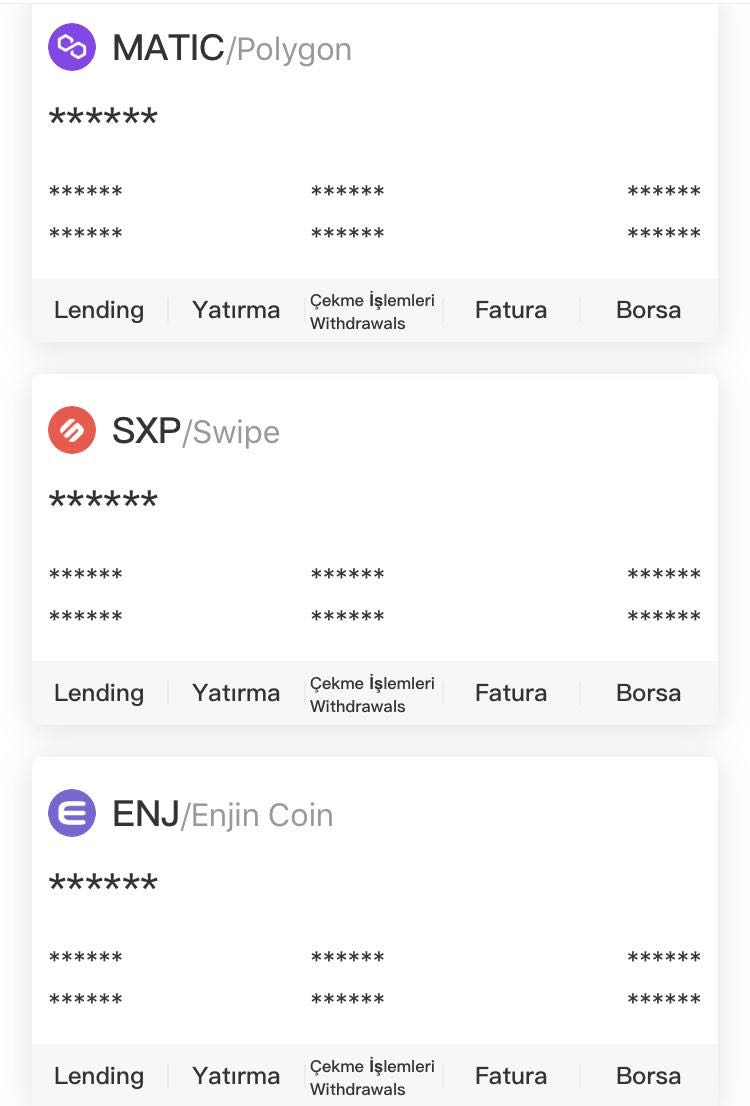Open Lending for MATIC

99,310
